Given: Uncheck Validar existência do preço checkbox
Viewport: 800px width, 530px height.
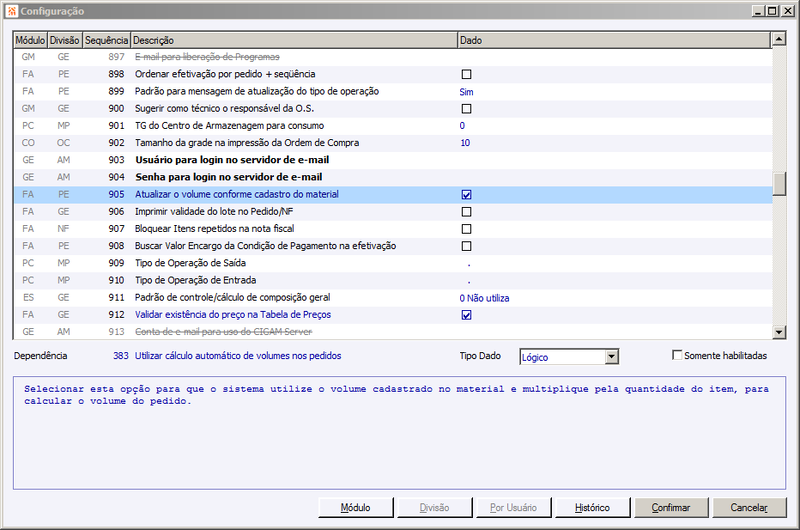Looking at the screenshot, I should (466, 315).
